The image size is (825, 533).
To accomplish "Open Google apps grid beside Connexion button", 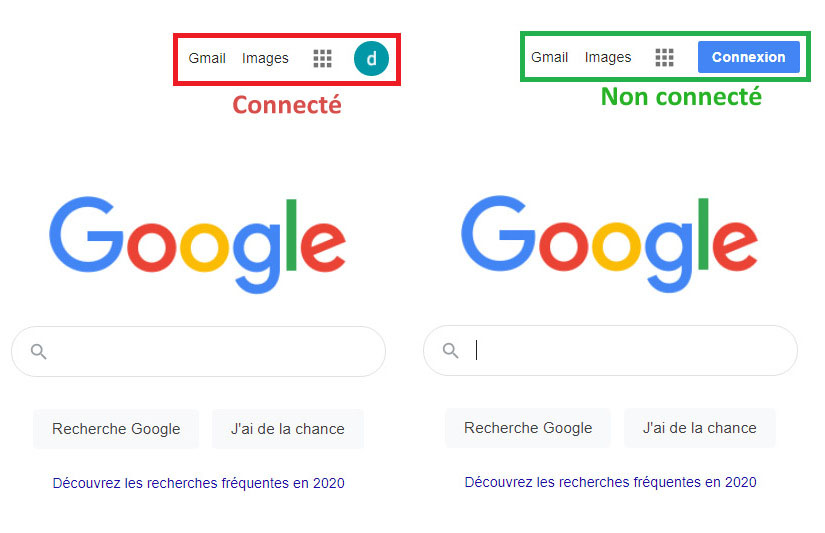I will click(665, 57).
